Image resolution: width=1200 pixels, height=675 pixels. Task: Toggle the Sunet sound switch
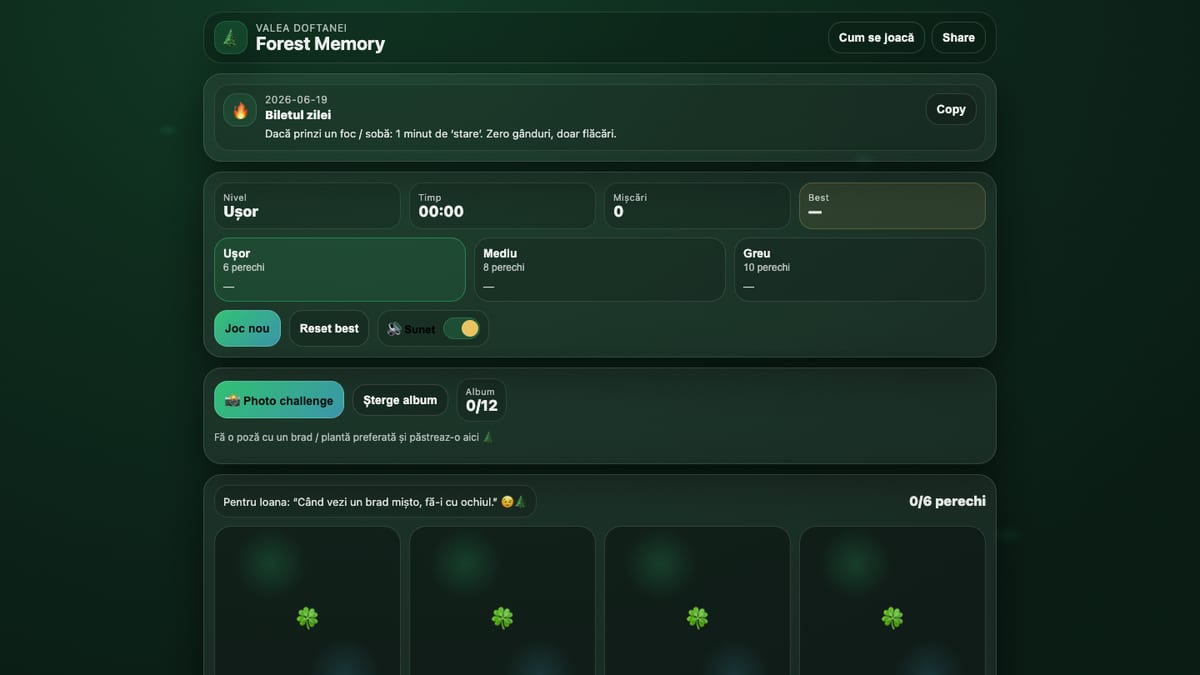[x=461, y=328]
